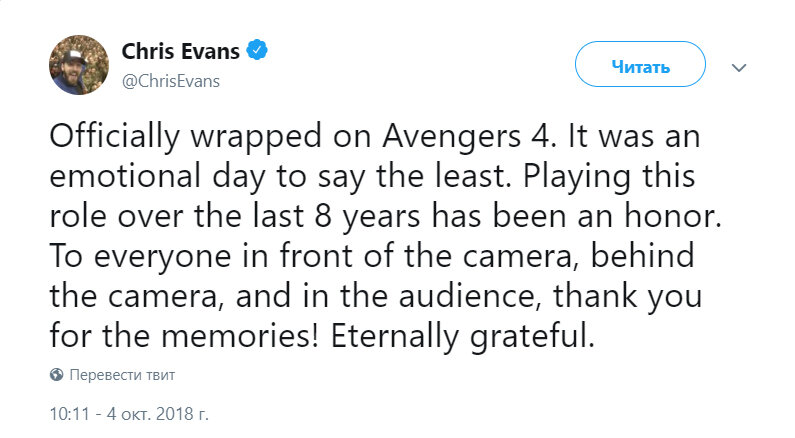Screen dimensions: 795x438
Task: Open the Chris Evans display name link
Action: tap(180, 51)
